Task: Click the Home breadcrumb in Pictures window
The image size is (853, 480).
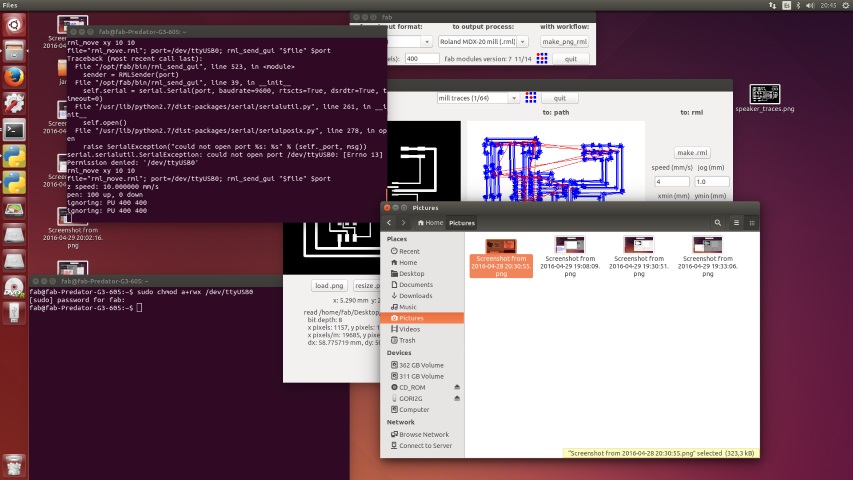Action: point(430,223)
